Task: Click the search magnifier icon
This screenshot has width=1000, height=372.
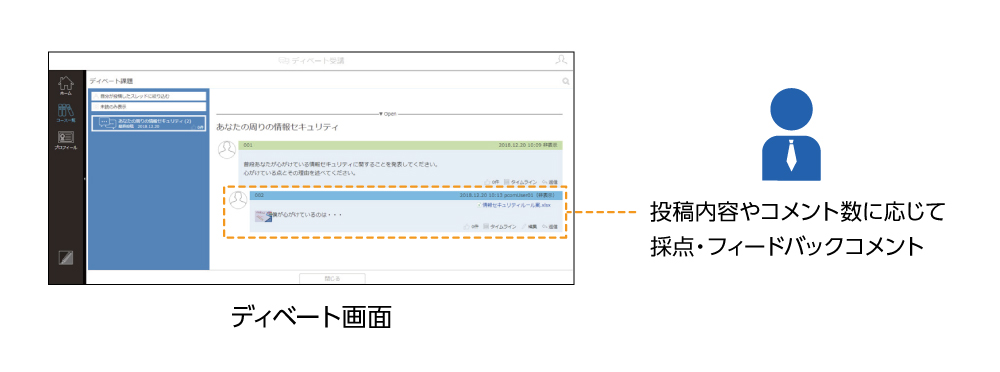Action: [566, 81]
